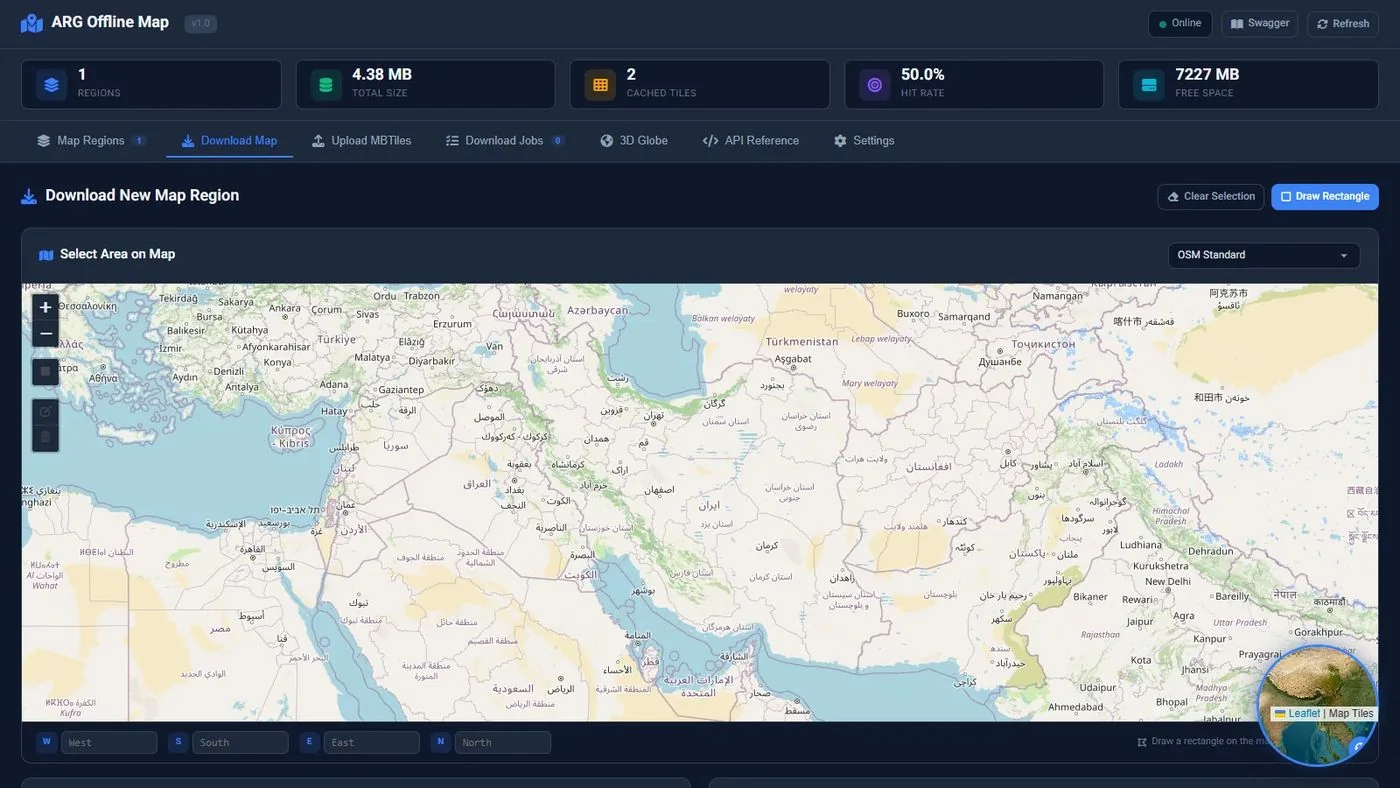Open the API Reference tab
This screenshot has width=1400, height=788.
[751, 141]
